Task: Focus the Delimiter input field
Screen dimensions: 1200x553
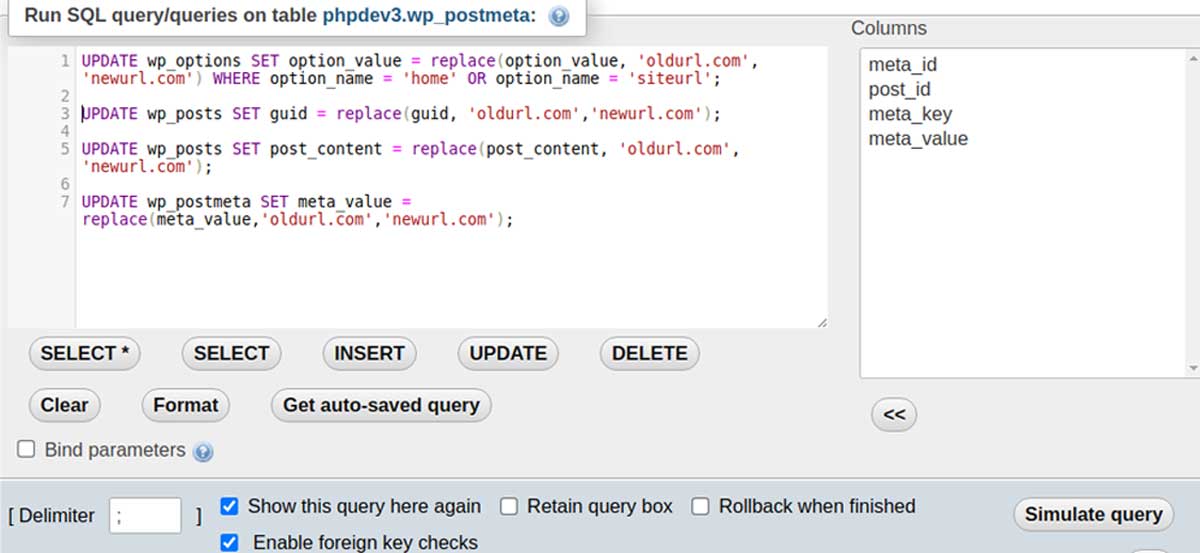Action: point(145,516)
